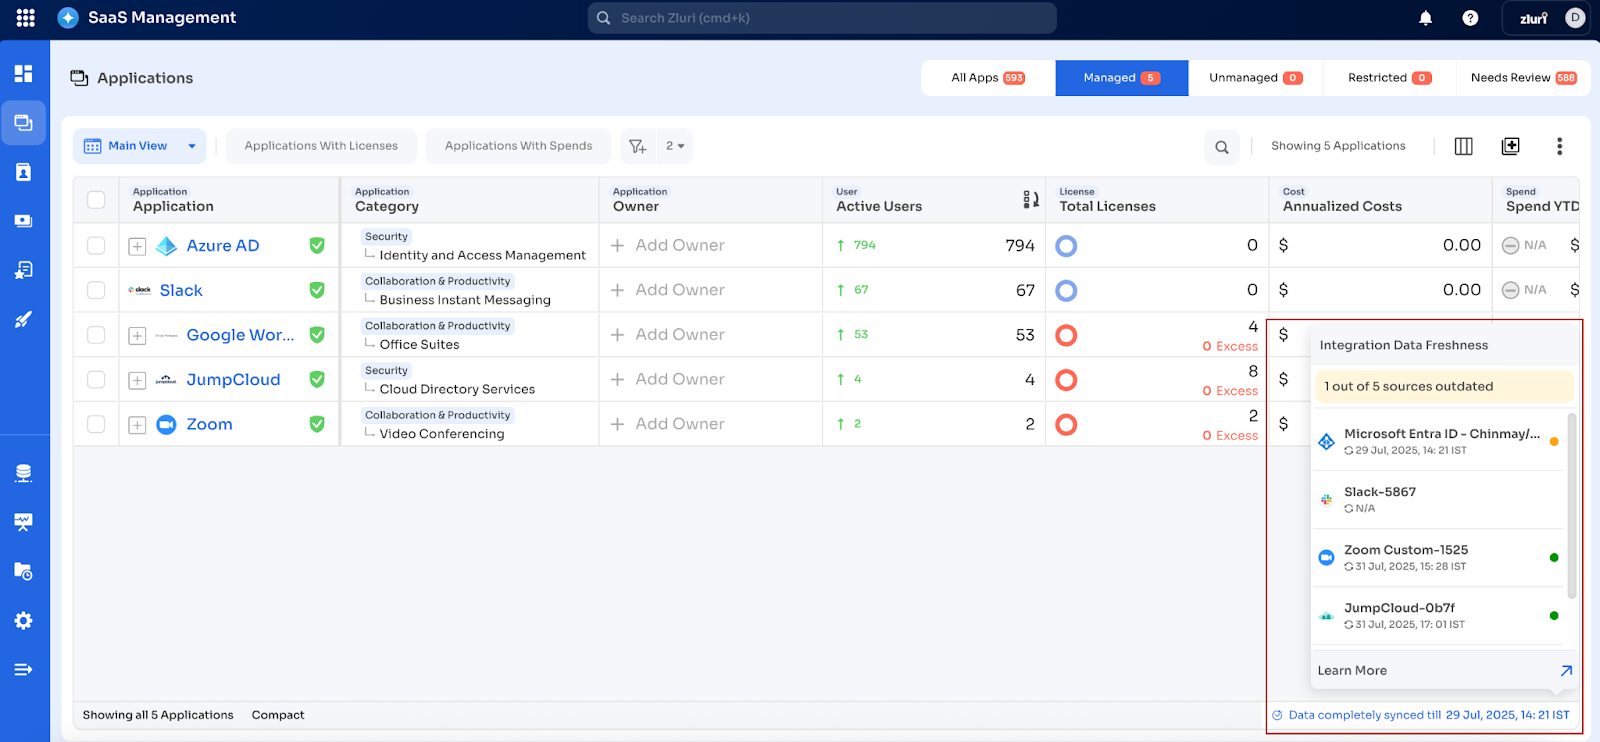
Task: Open the filter count 2 dropdown
Action: coord(675,146)
